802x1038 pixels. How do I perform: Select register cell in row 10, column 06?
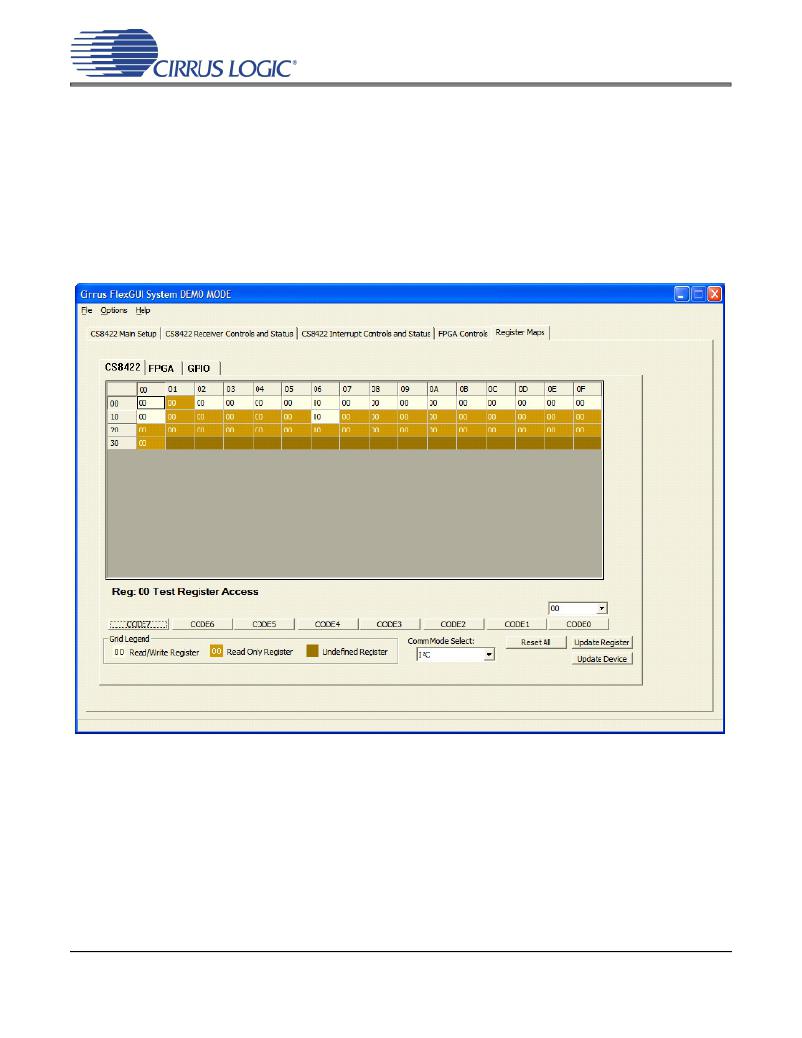(325, 417)
